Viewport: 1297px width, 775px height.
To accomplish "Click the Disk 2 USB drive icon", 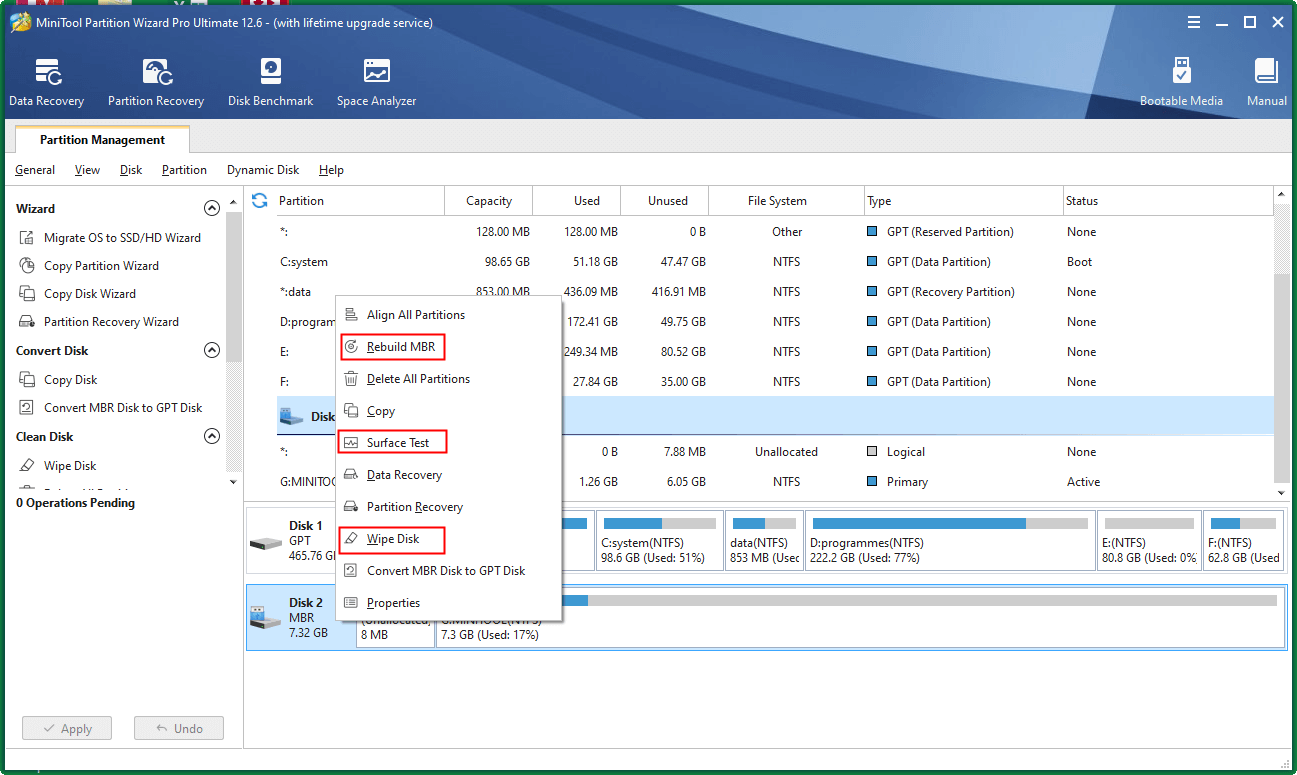I will [x=265, y=618].
